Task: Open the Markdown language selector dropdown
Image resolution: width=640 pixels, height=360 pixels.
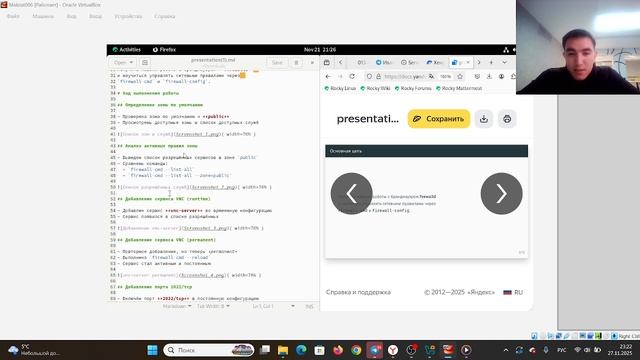Action: pos(177,306)
